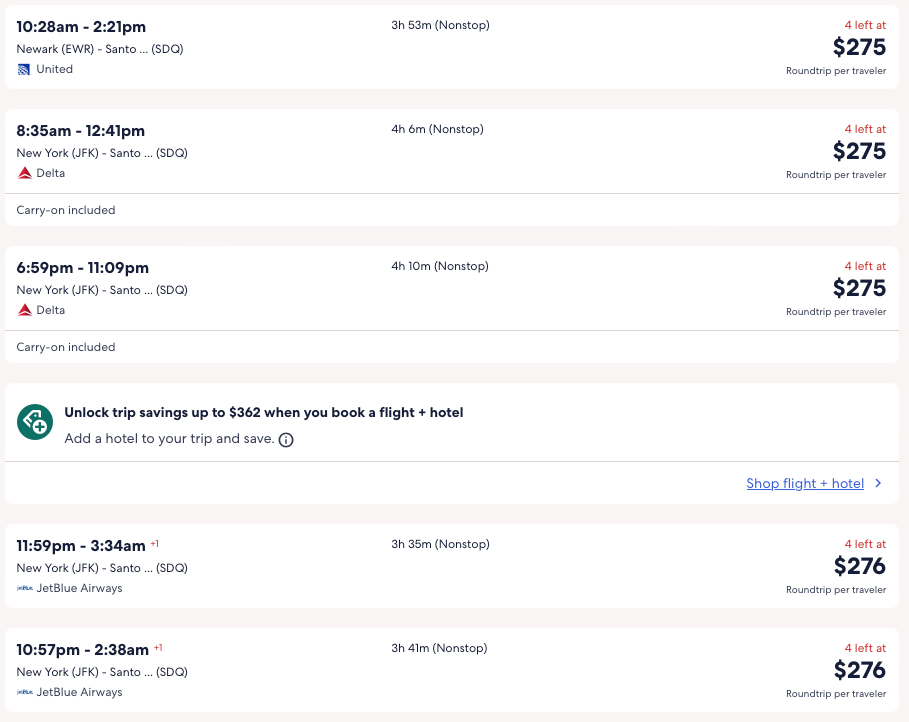Click the JetBlue logo on 10:57pm flight
Viewport: 909px width, 722px height.
pos(25,692)
